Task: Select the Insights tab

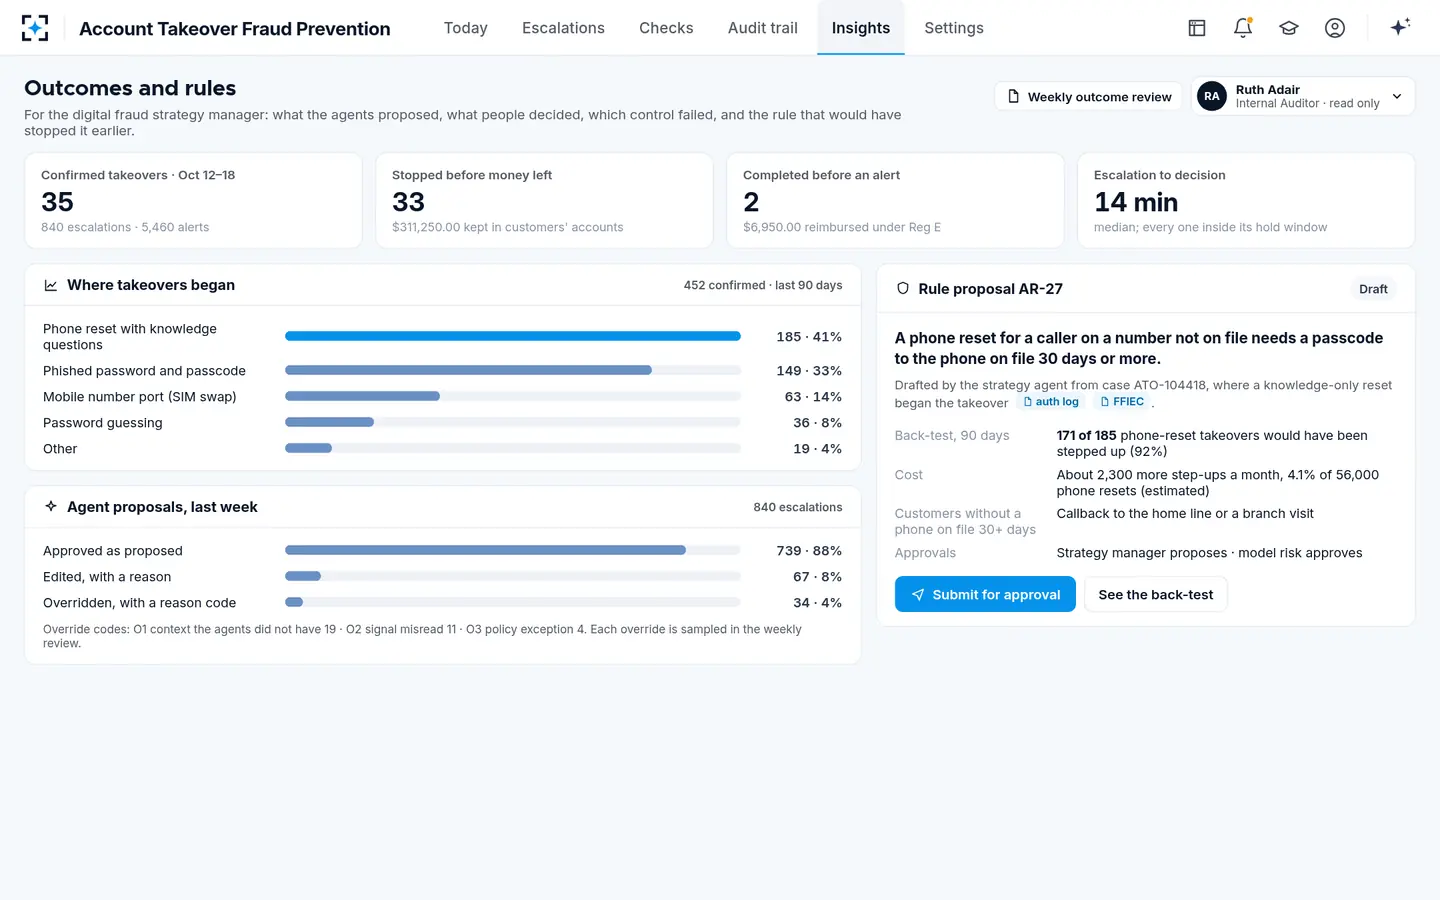Action: tap(861, 28)
